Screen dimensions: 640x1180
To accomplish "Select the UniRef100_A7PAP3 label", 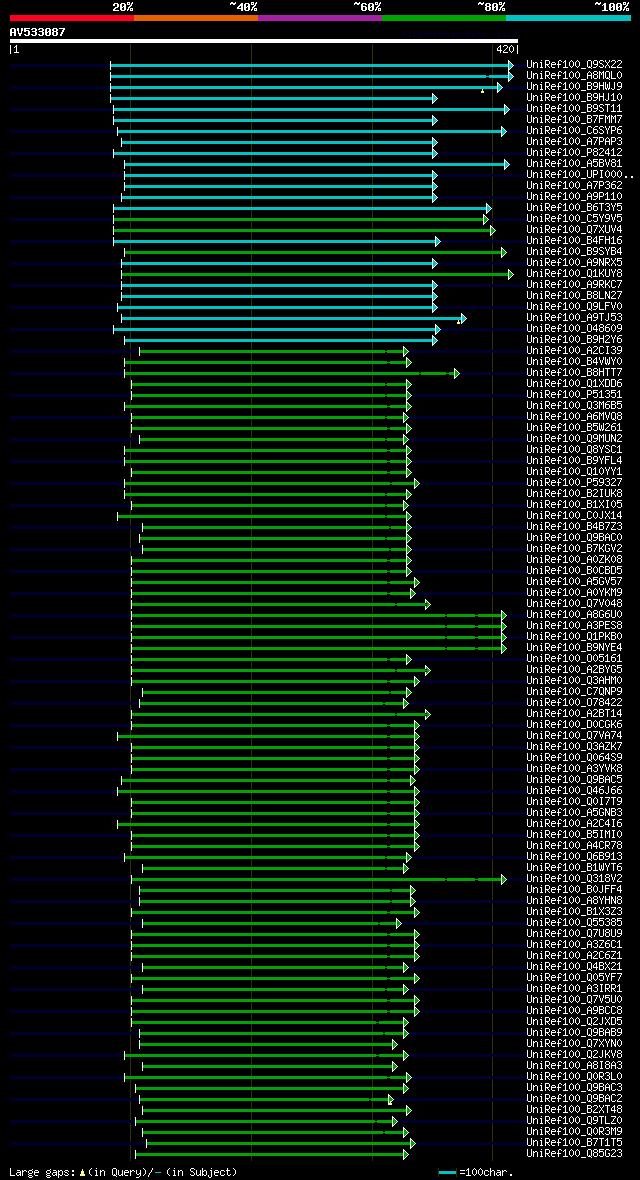I will [x=574, y=141].
